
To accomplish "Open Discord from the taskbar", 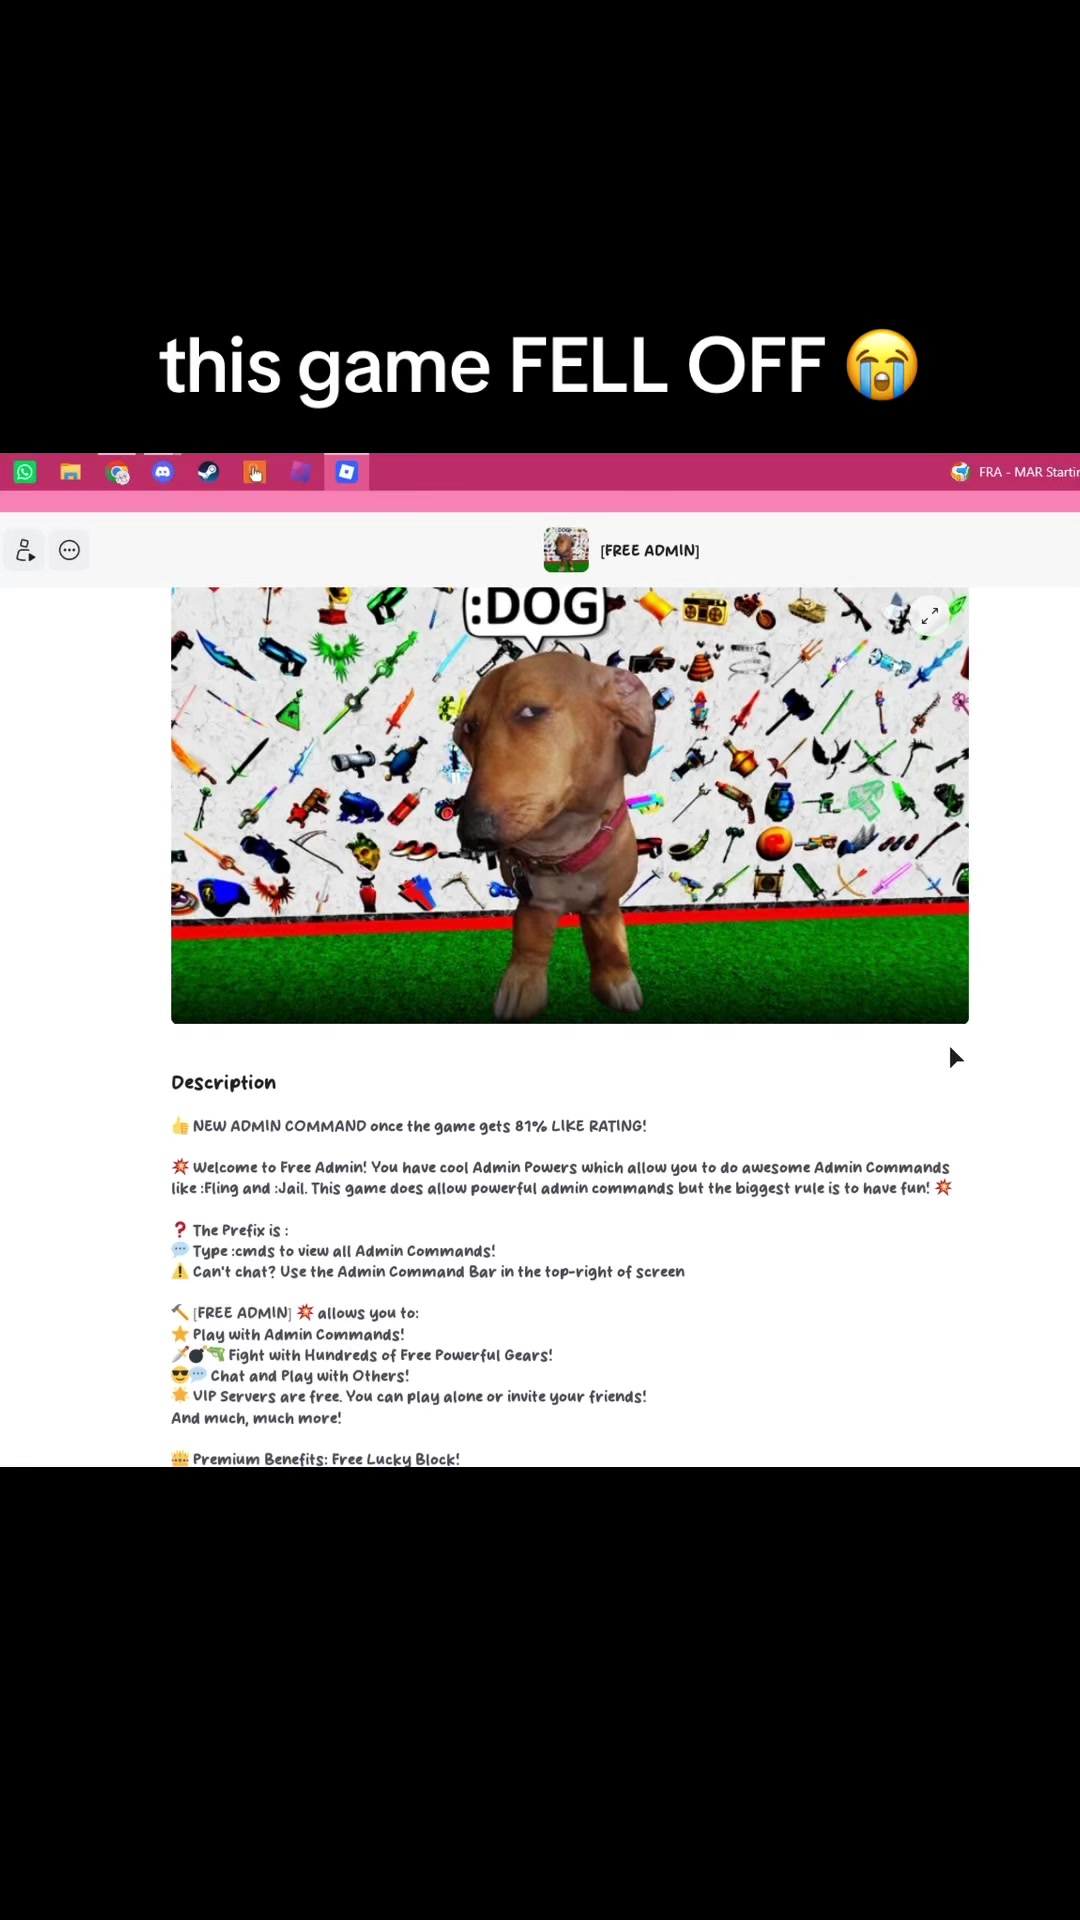I will pyautogui.click(x=163, y=472).
